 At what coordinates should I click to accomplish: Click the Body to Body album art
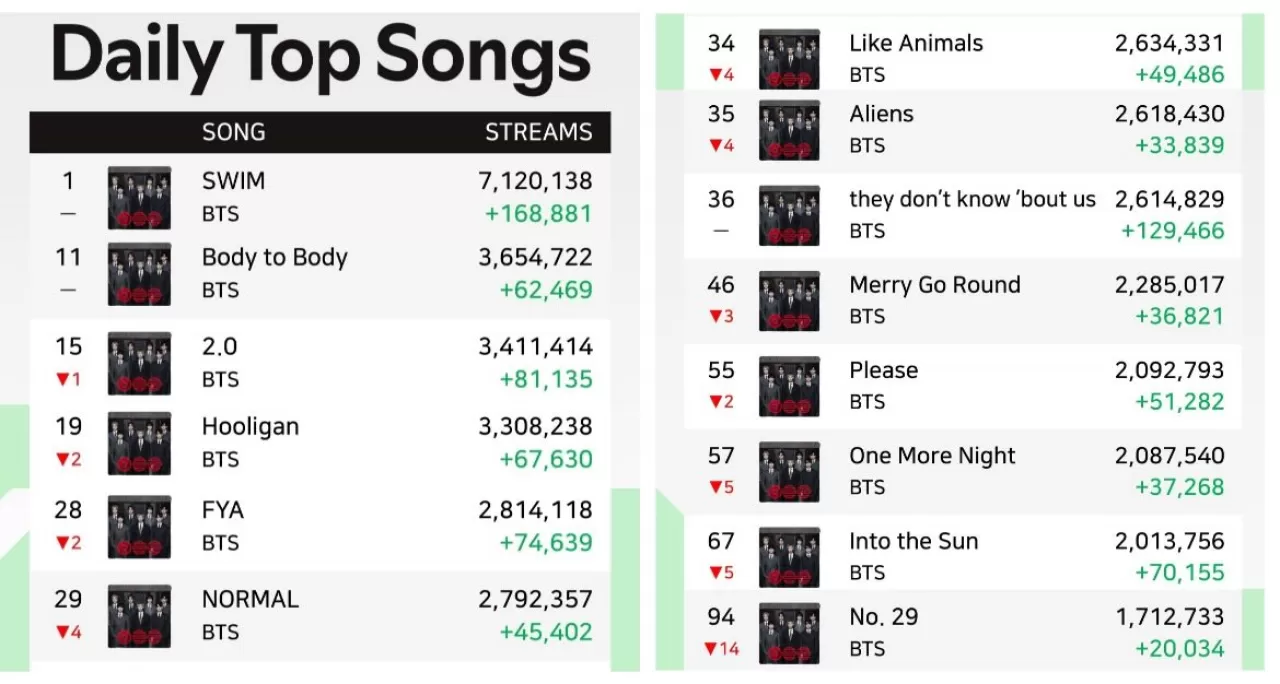click(x=139, y=274)
